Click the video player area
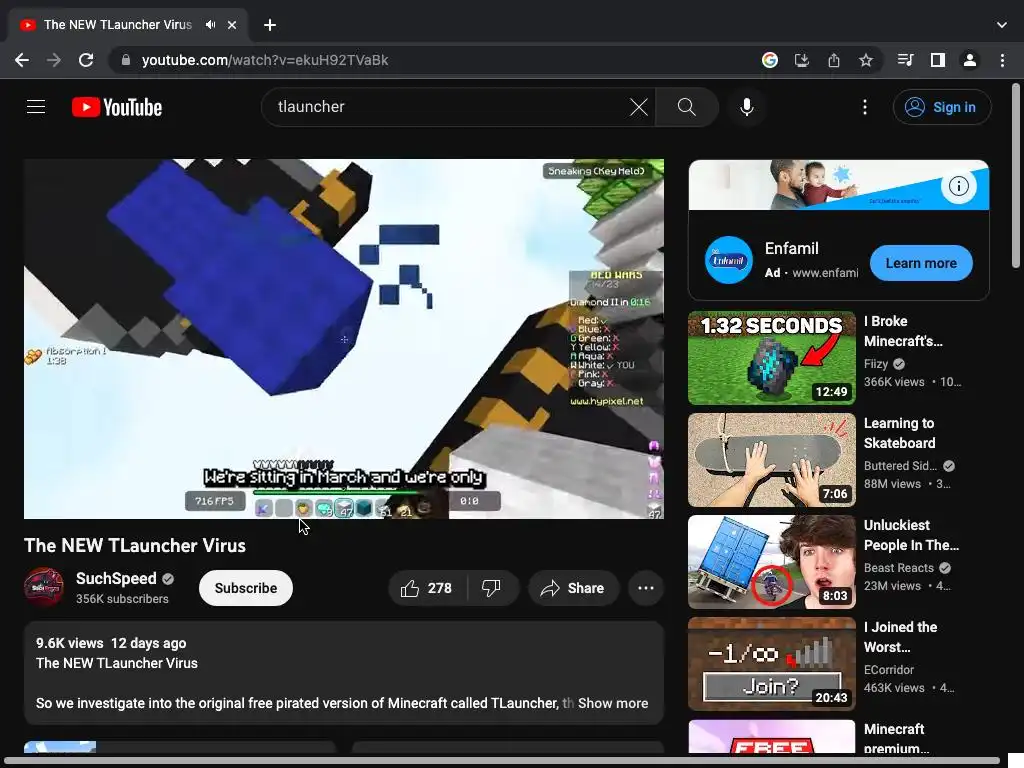Image resolution: width=1024 pixels, height=768 pixels. 344,339
